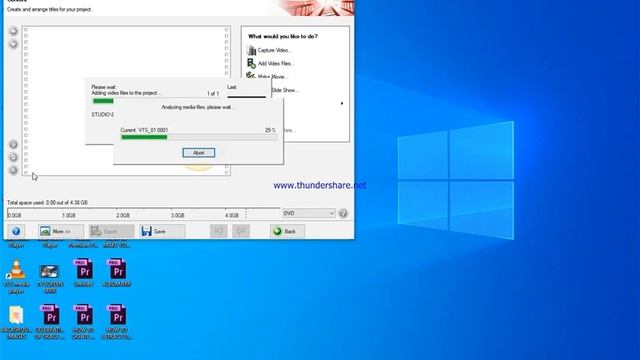The image size is (640, 360).
Task: Click the Save floppy disk icon
Action: coord(147,231)
